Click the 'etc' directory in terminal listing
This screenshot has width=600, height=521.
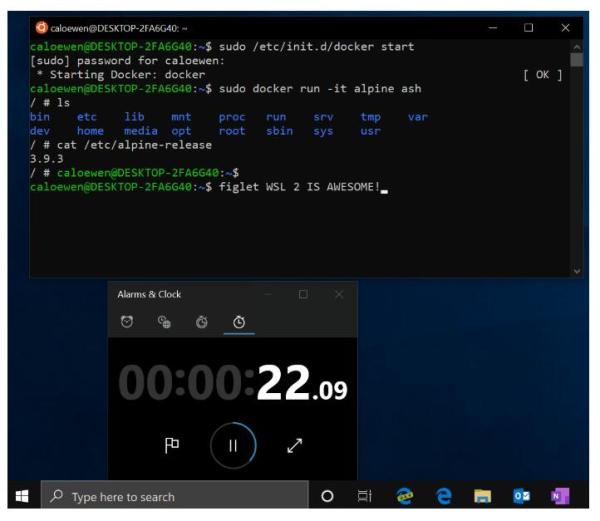(x=87, y=117)
